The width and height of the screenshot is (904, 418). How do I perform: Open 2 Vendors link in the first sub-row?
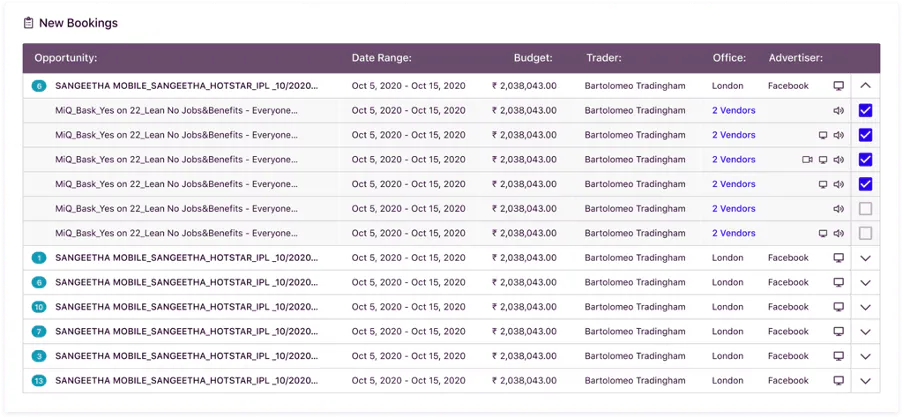tap(733, 111)
